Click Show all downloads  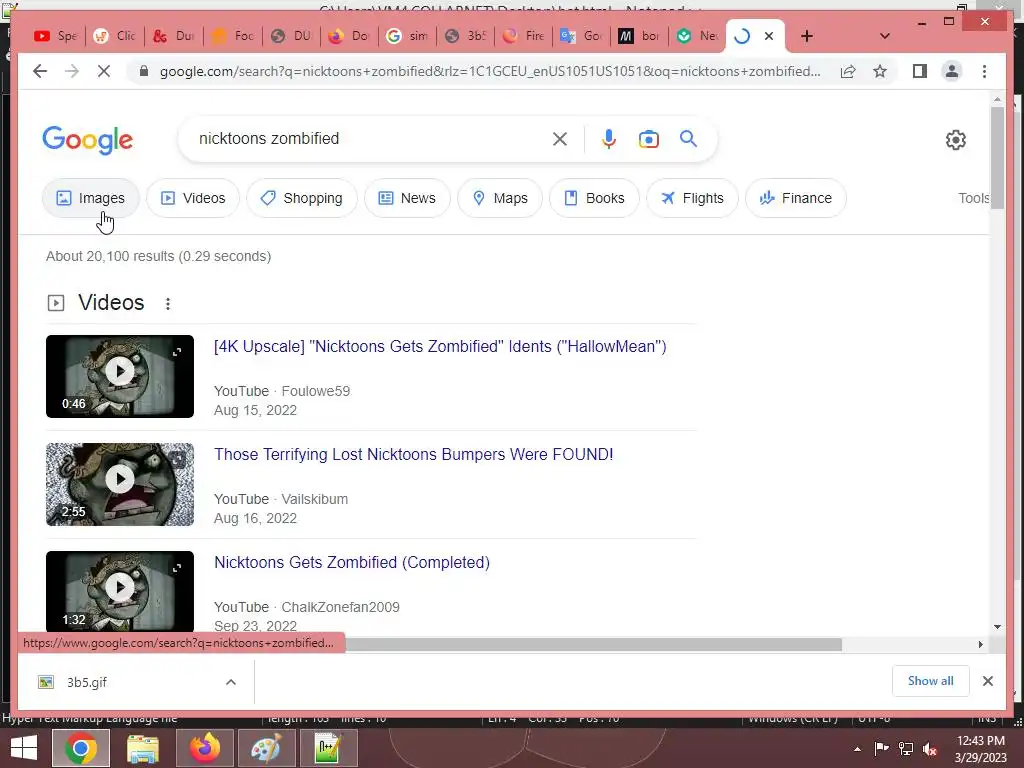[931, 681]
